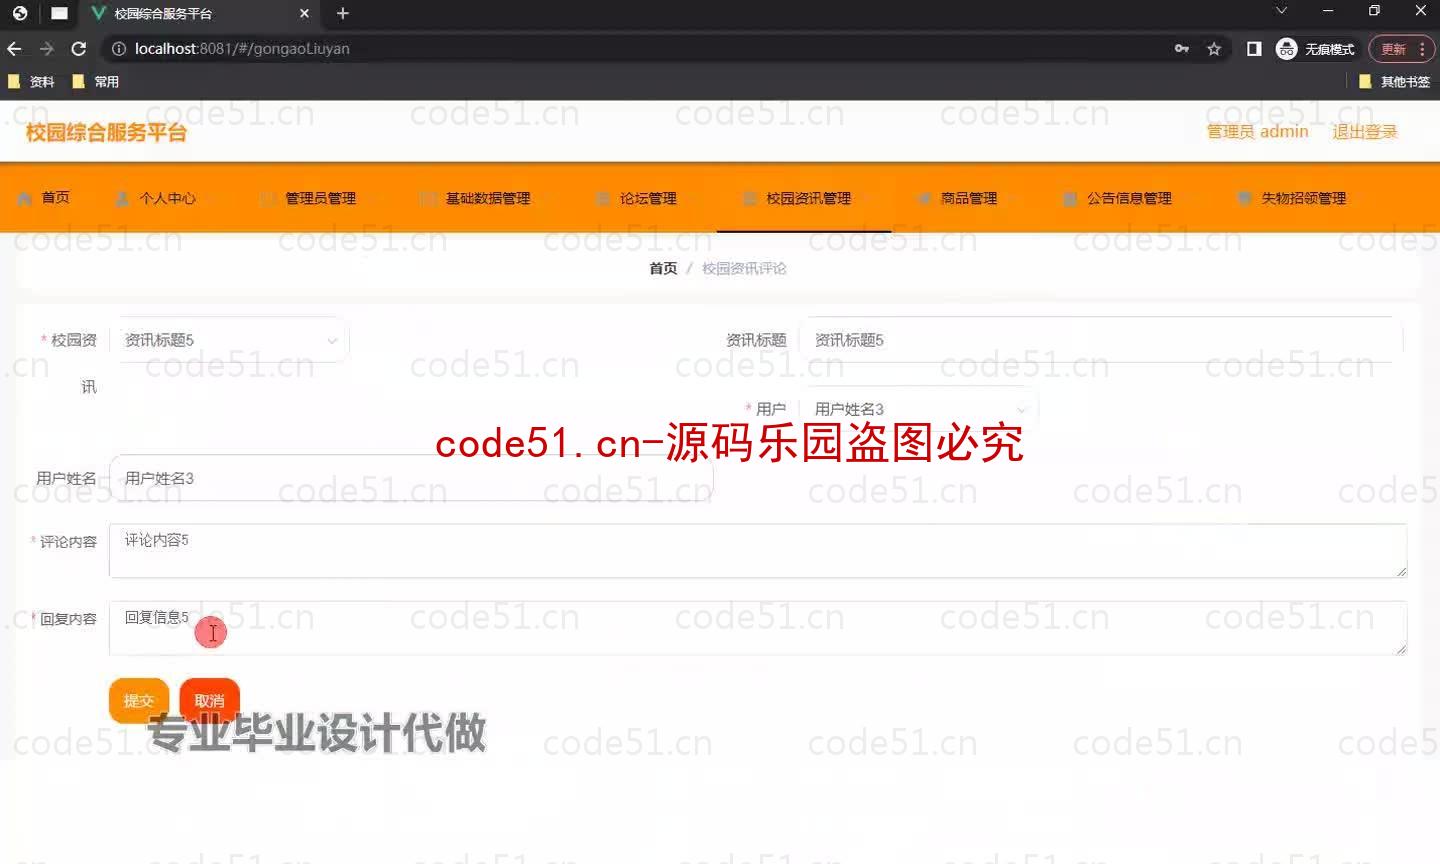Viewport: 1440px width, 864px height.
Task: Click the address bar URL
Action: [242, 48]
